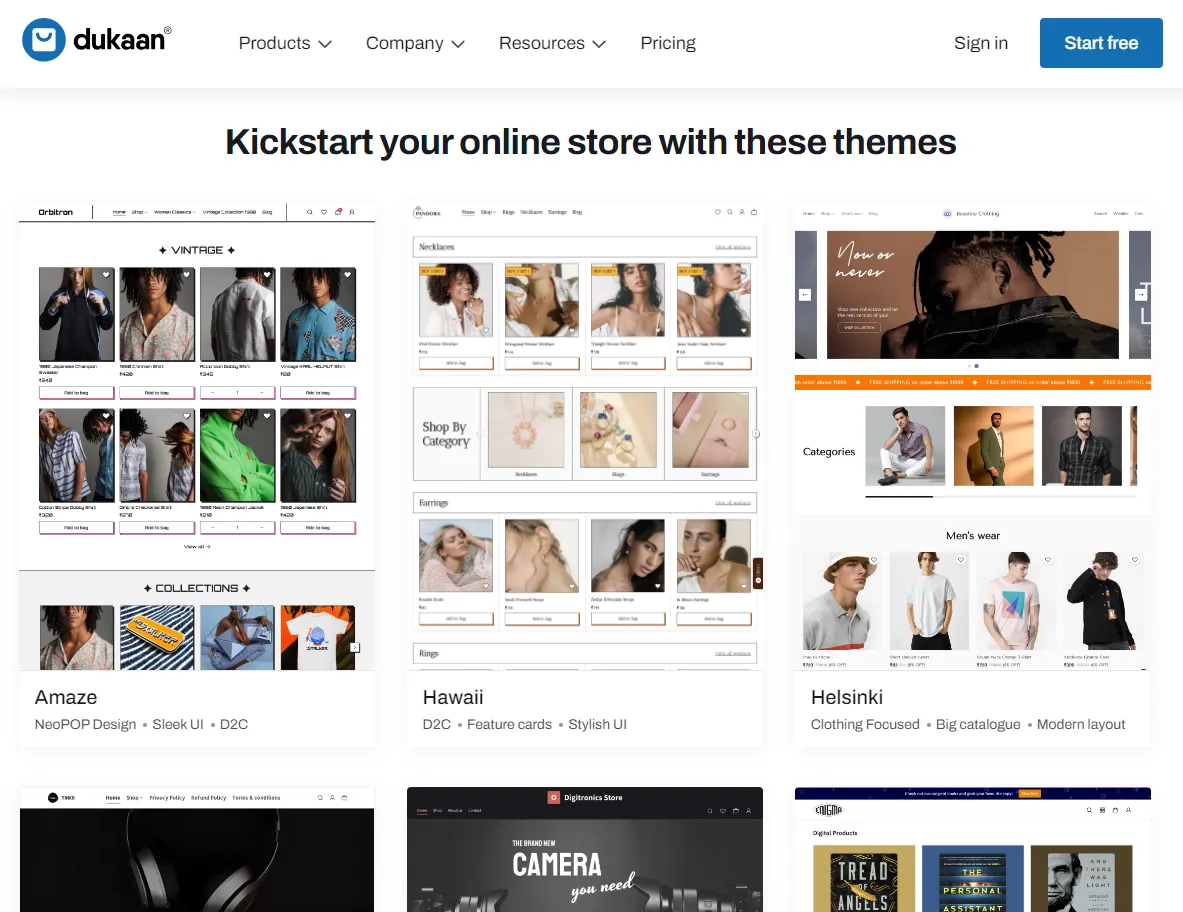The width and height of the screenshot is (1183, 912).
Task: Expand the Products dropdown menu
Action: (x=285, y=43)
